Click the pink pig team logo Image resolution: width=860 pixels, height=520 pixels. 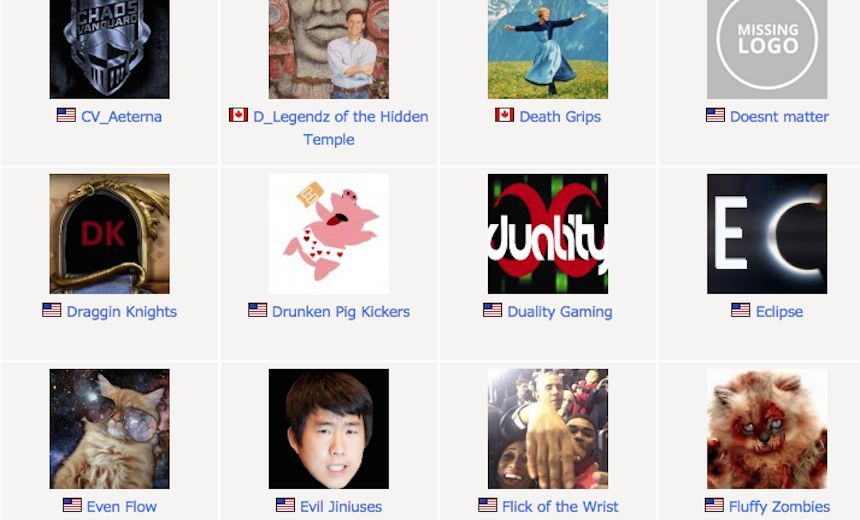coord(329,234)
